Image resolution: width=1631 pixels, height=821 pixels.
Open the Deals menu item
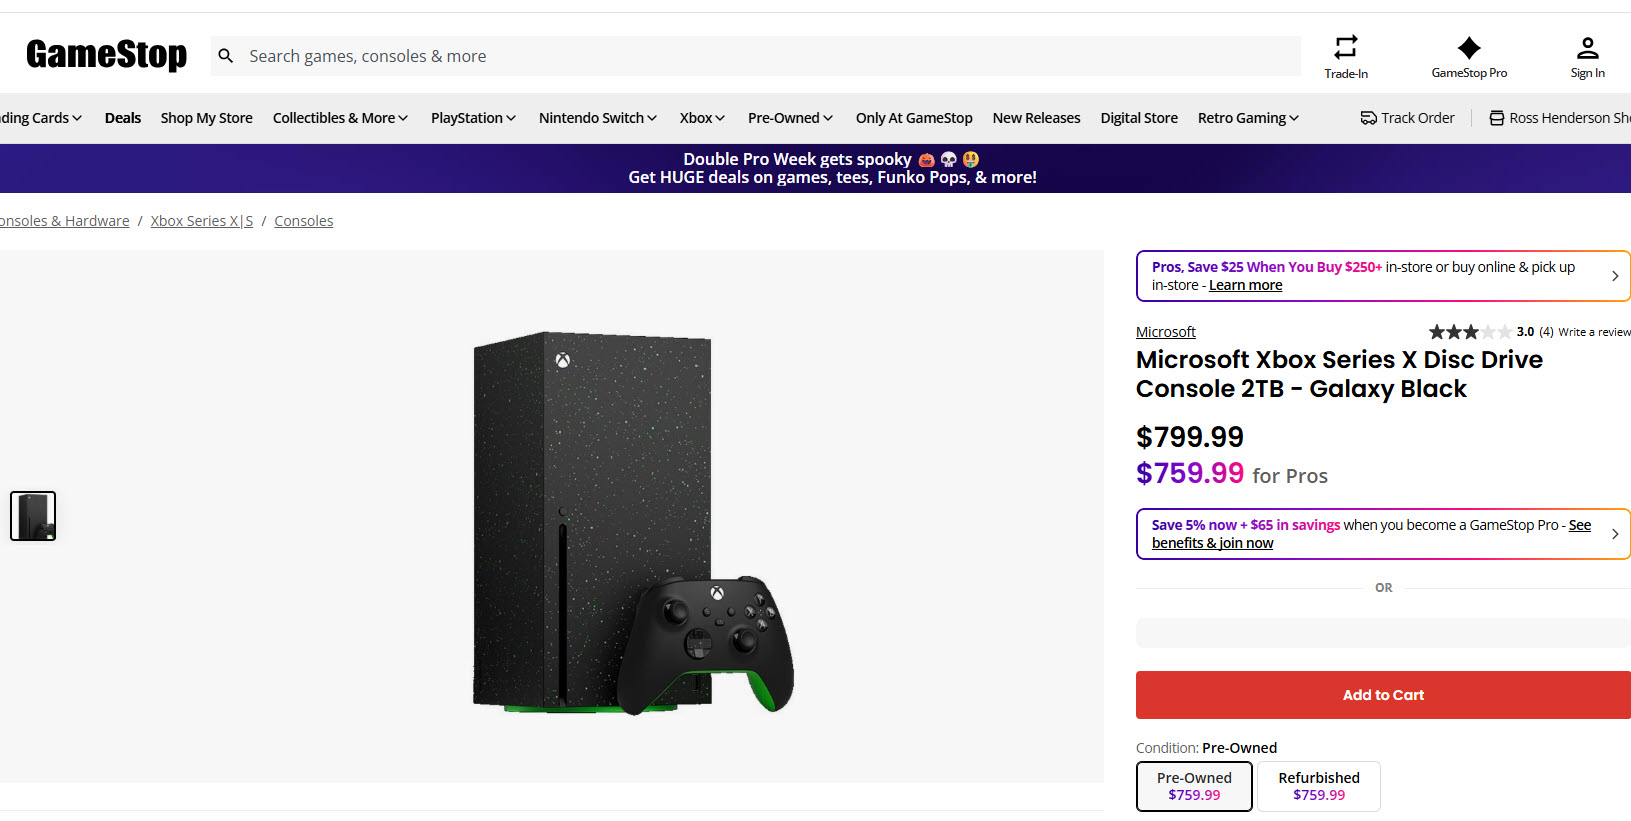point(123,118)
